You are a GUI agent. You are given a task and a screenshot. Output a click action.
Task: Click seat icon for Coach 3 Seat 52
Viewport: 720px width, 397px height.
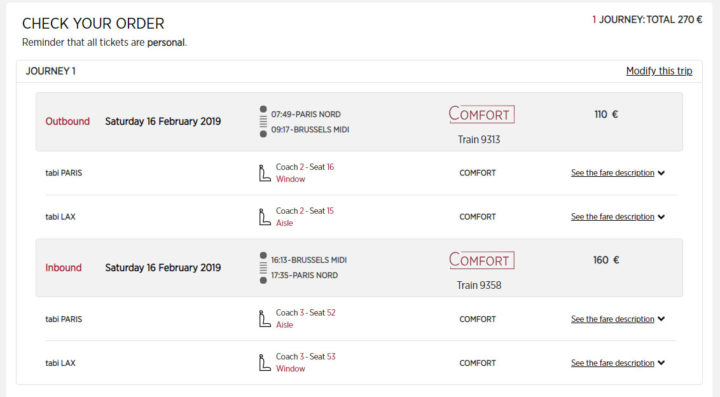coord(264,319)
